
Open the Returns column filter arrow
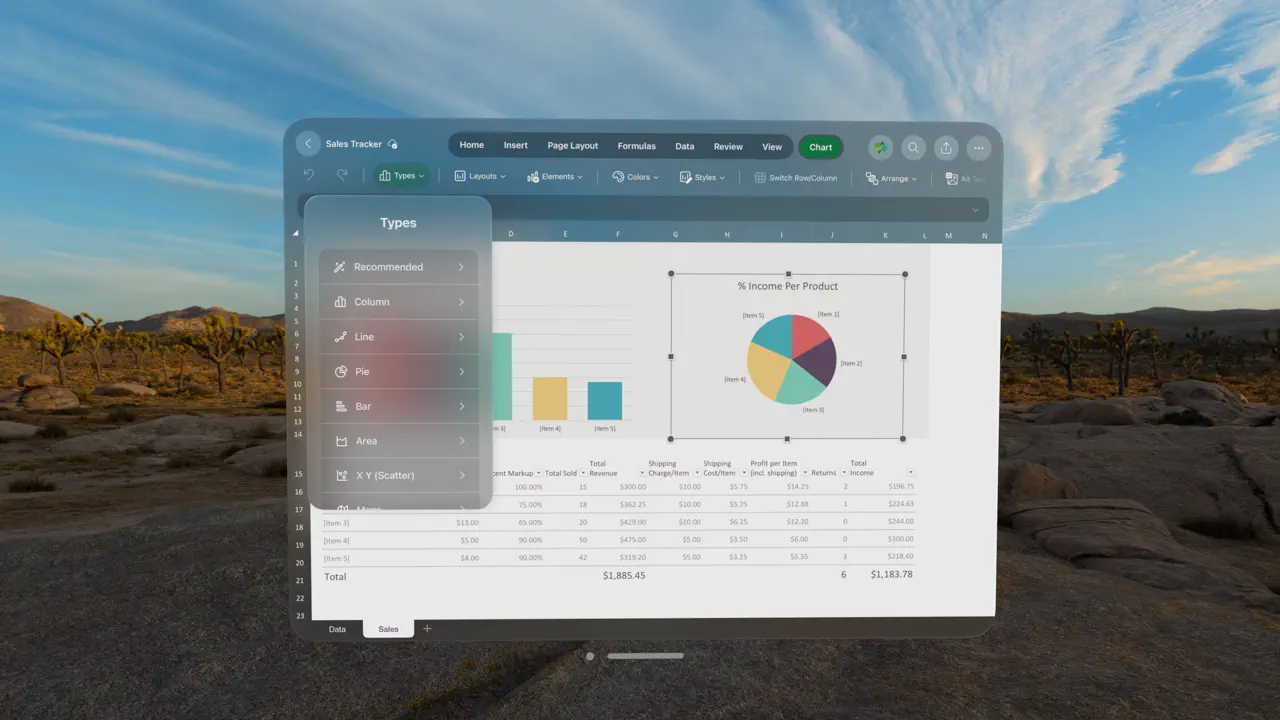click(x=844, y=473)
